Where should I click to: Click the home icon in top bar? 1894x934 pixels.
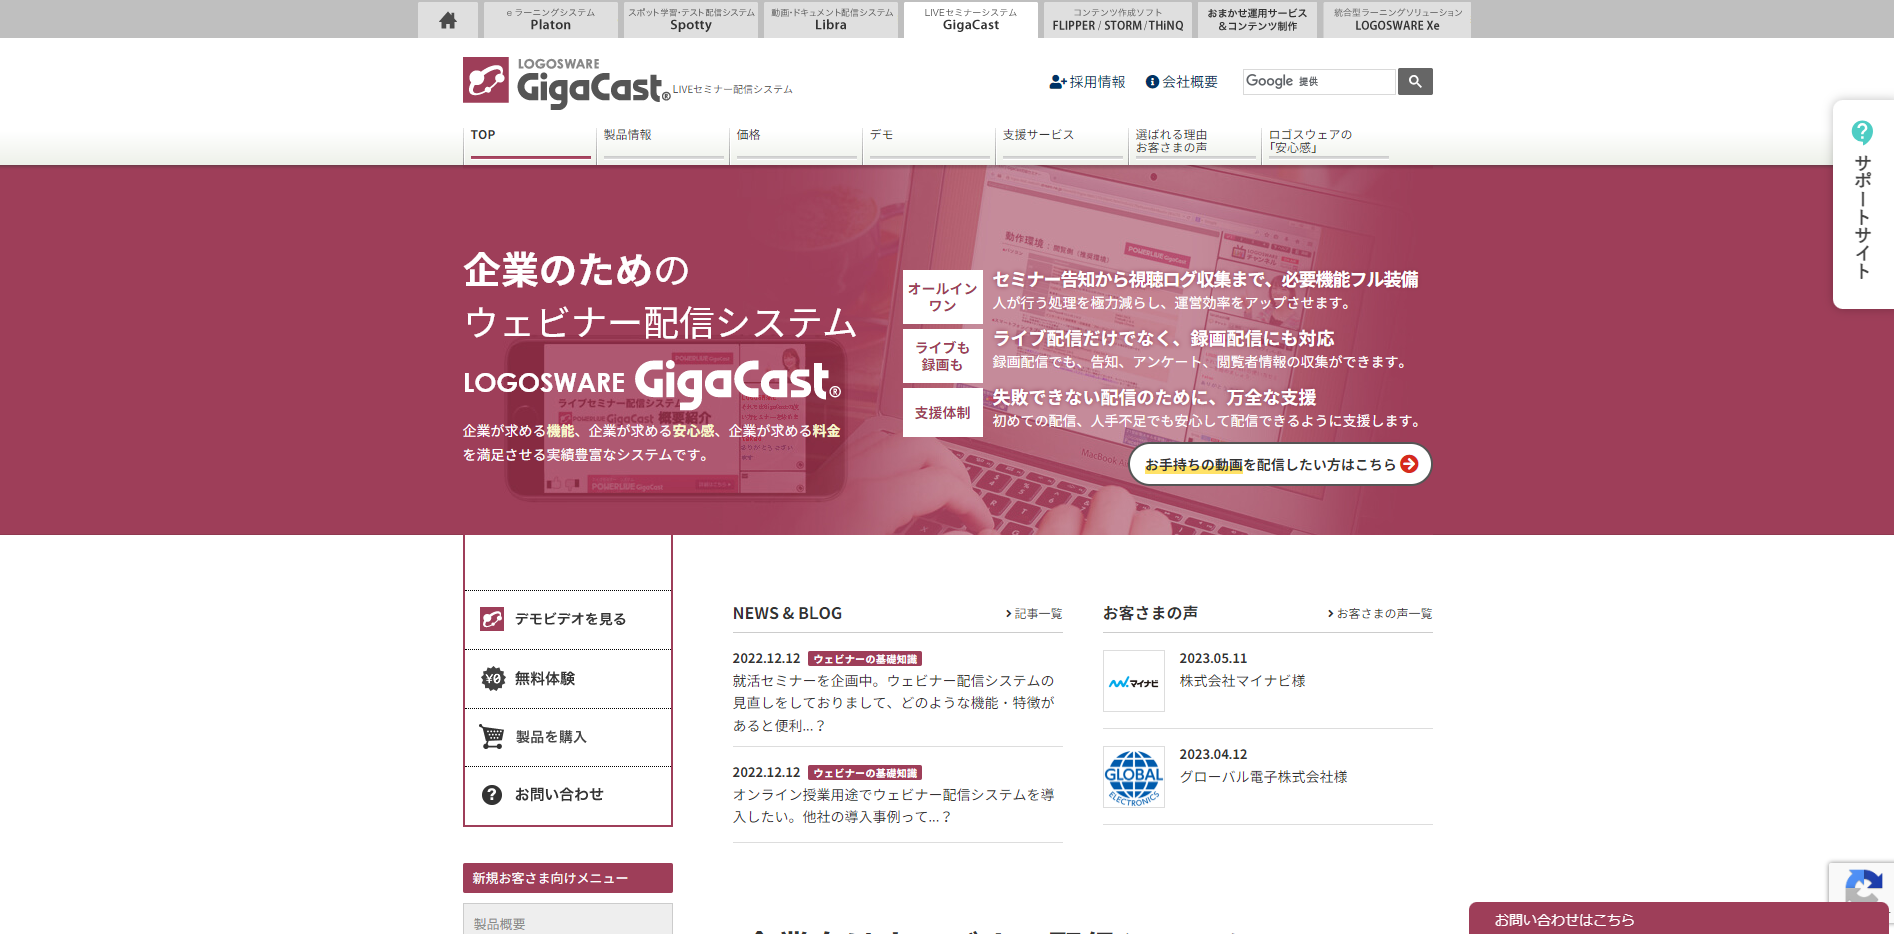448,20
